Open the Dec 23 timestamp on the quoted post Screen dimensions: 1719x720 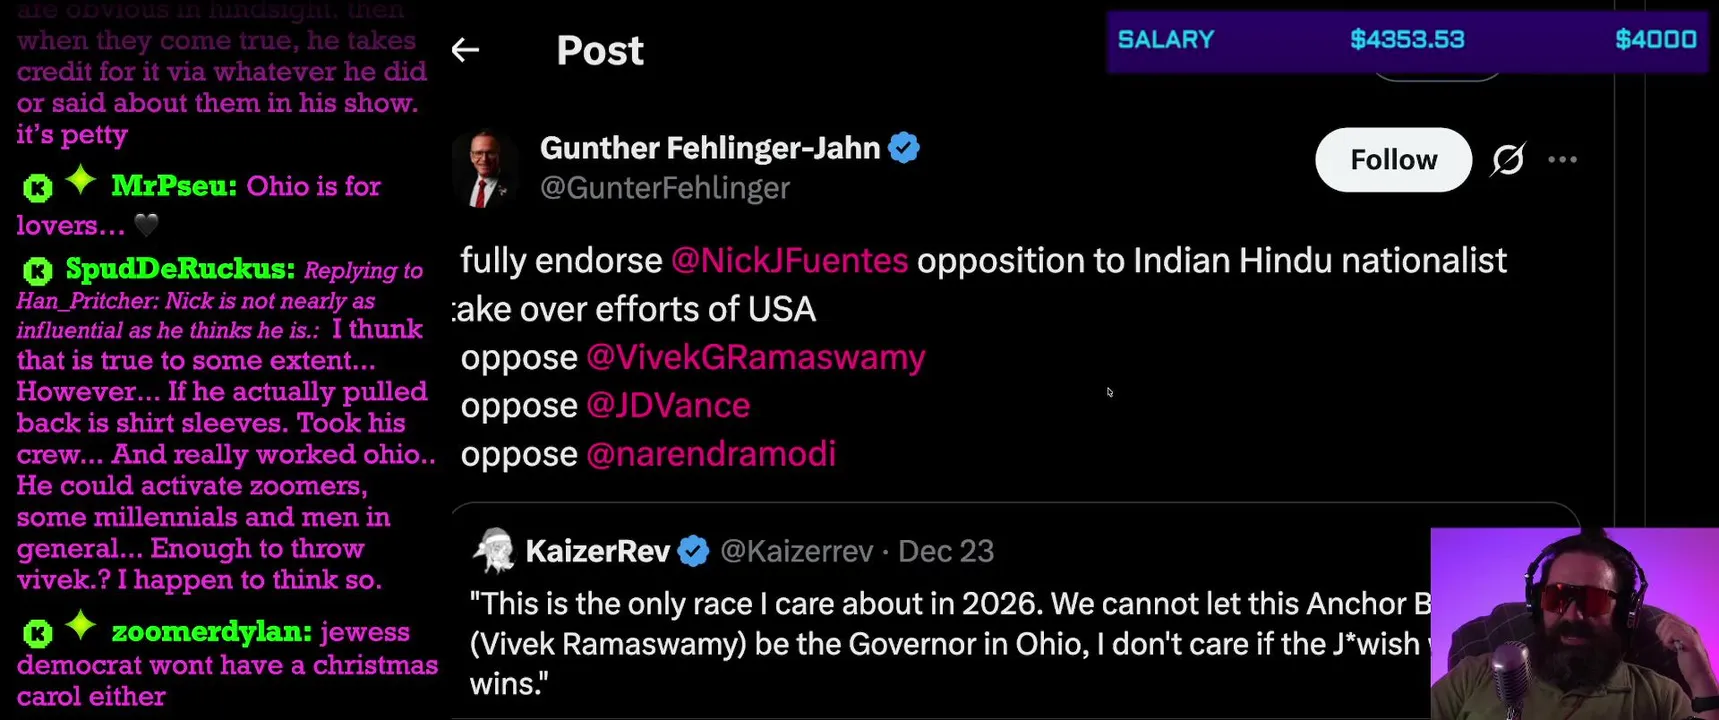[x=945, y=551]
